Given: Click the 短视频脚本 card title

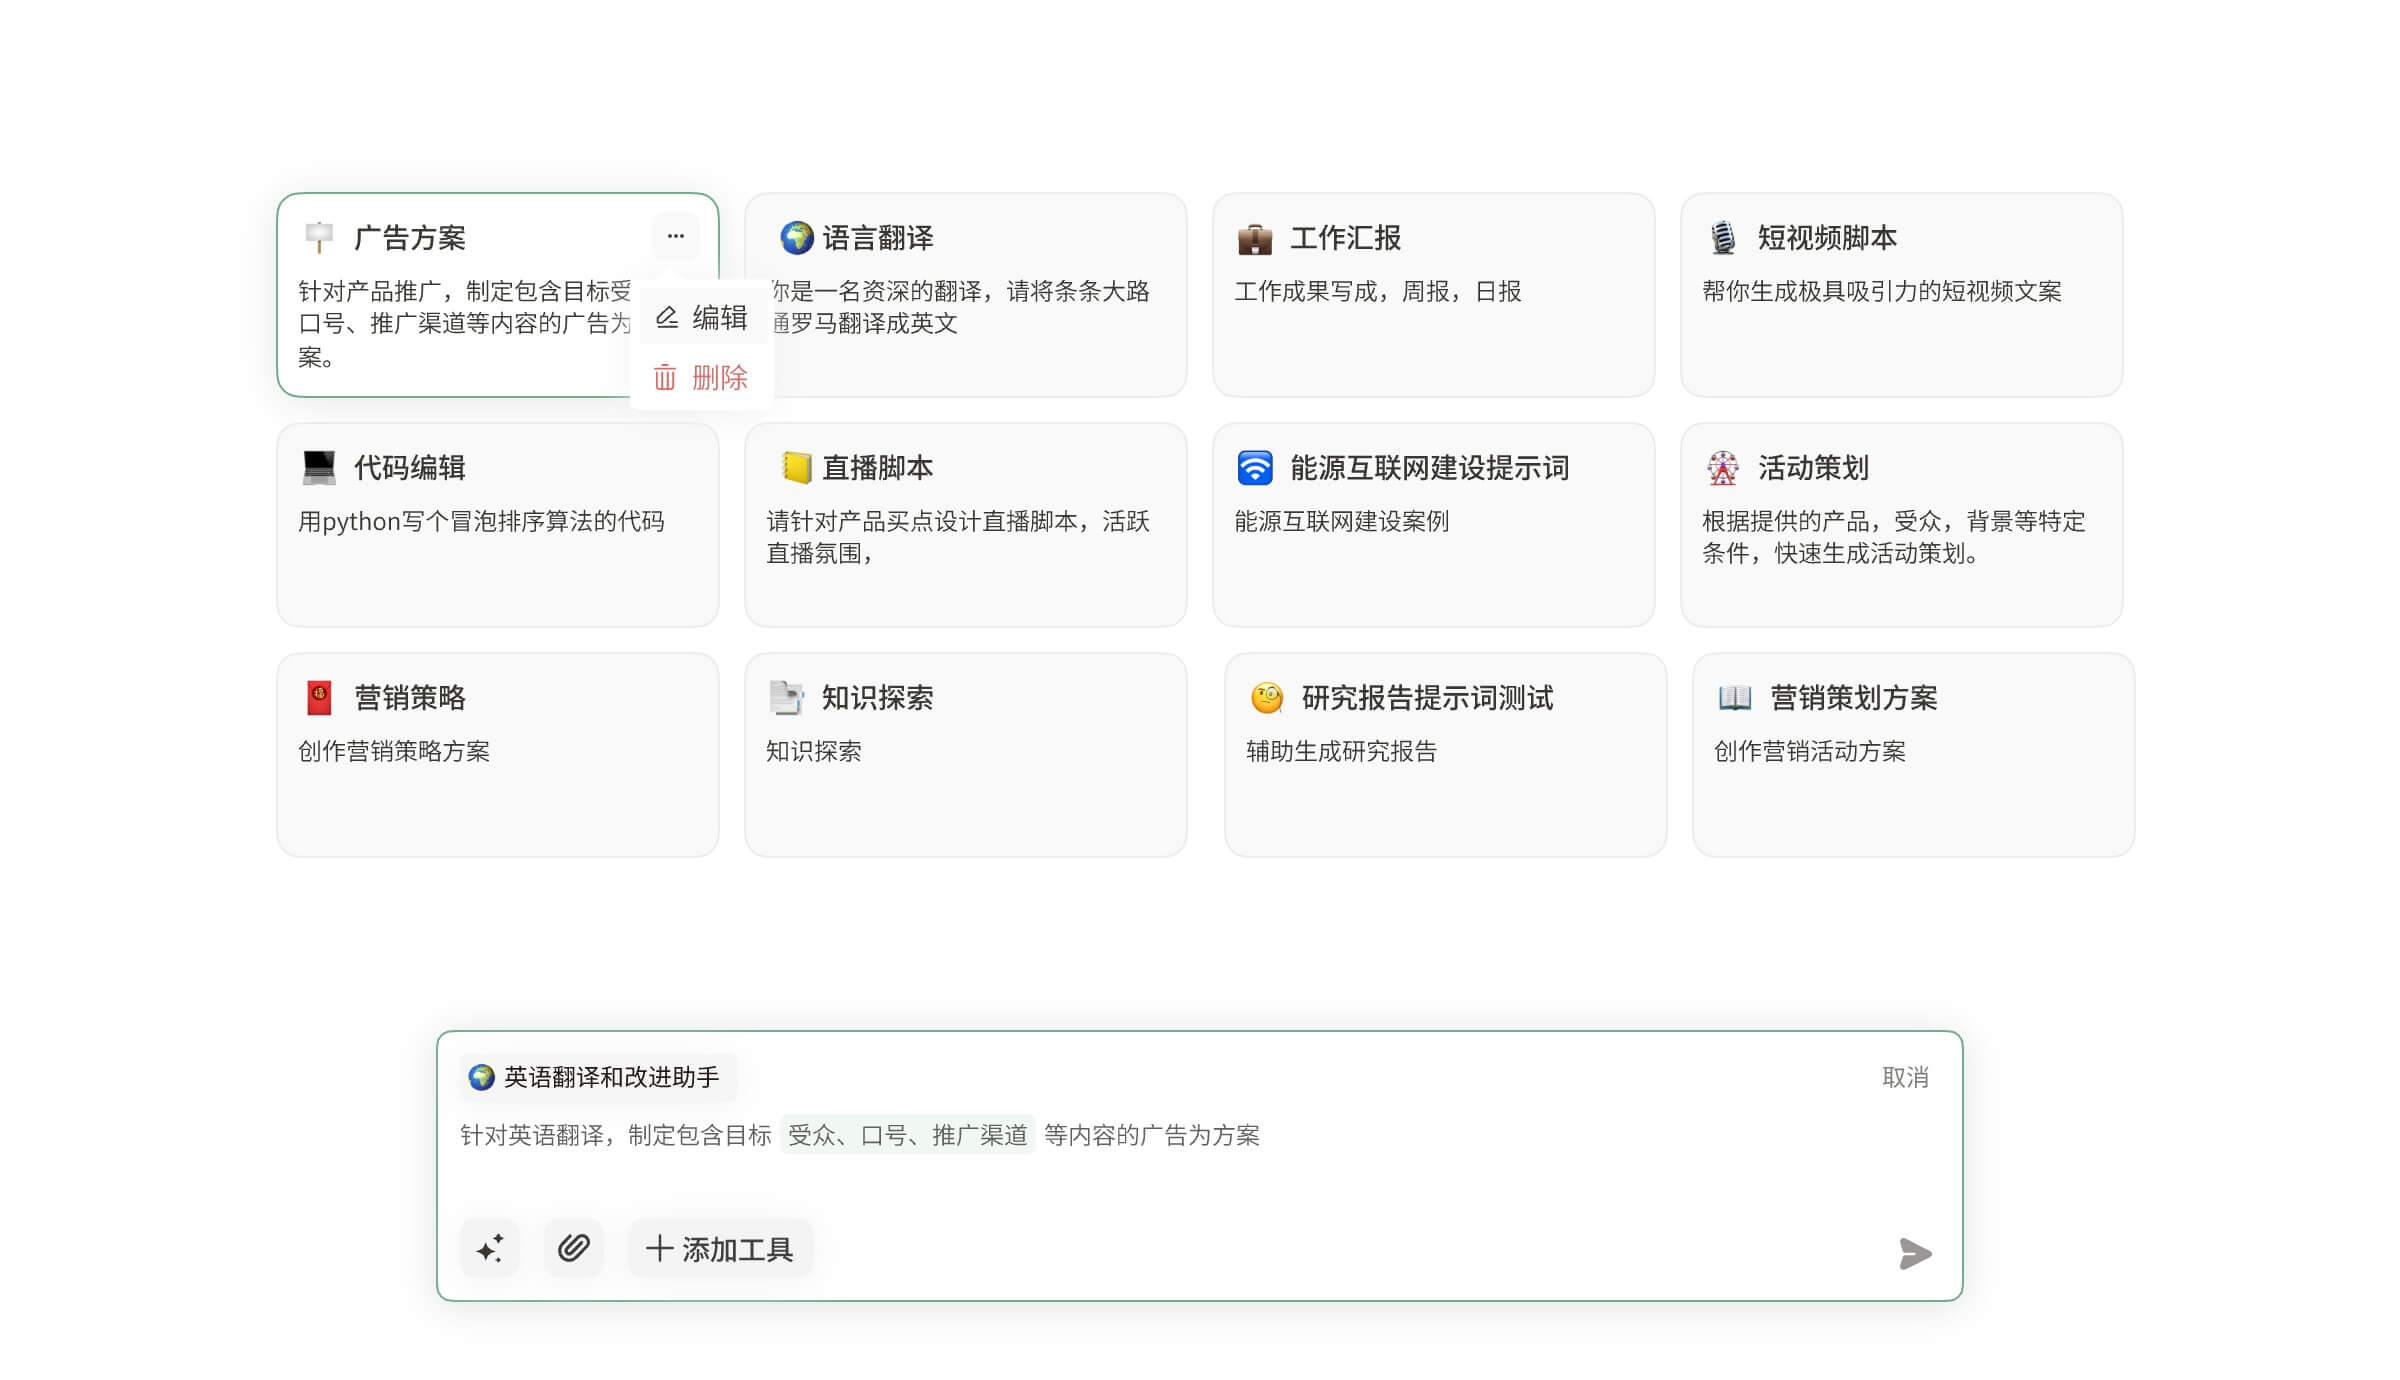Looking at the screenshot, I should coord(1828,237).
